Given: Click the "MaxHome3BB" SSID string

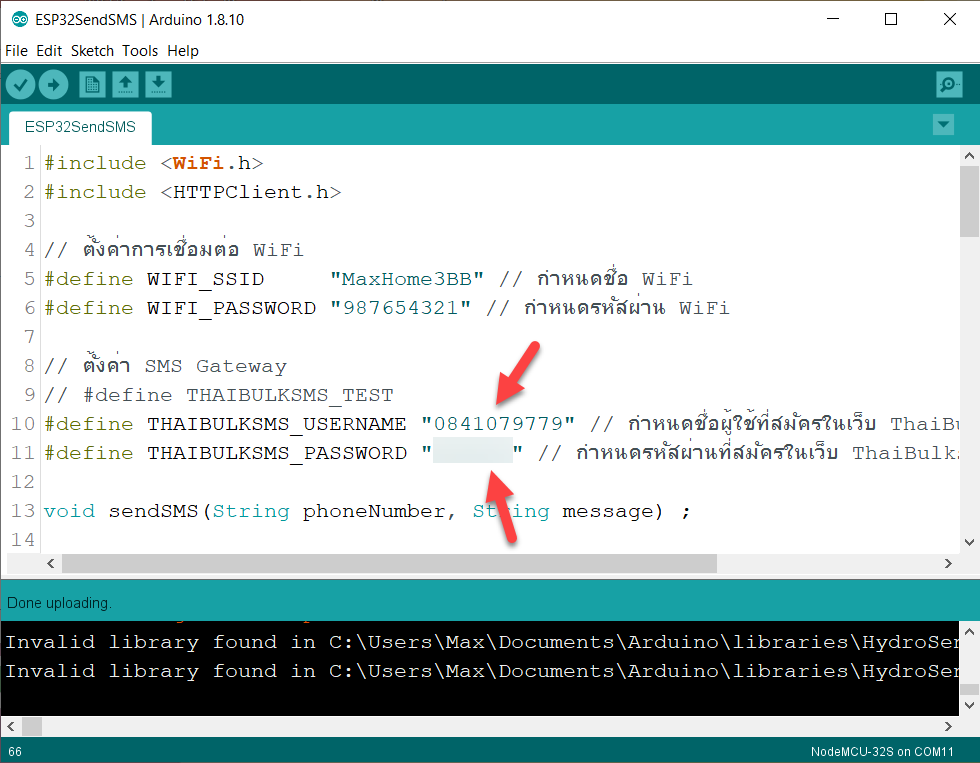Looking at the screenshot, I should [407, 279].
